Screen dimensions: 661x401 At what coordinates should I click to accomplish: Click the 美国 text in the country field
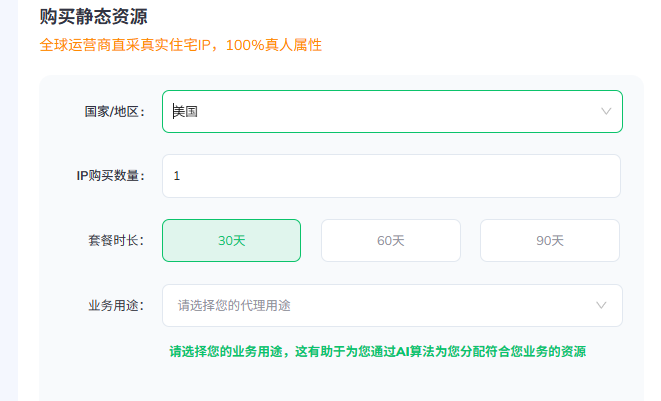coord(185,112)
